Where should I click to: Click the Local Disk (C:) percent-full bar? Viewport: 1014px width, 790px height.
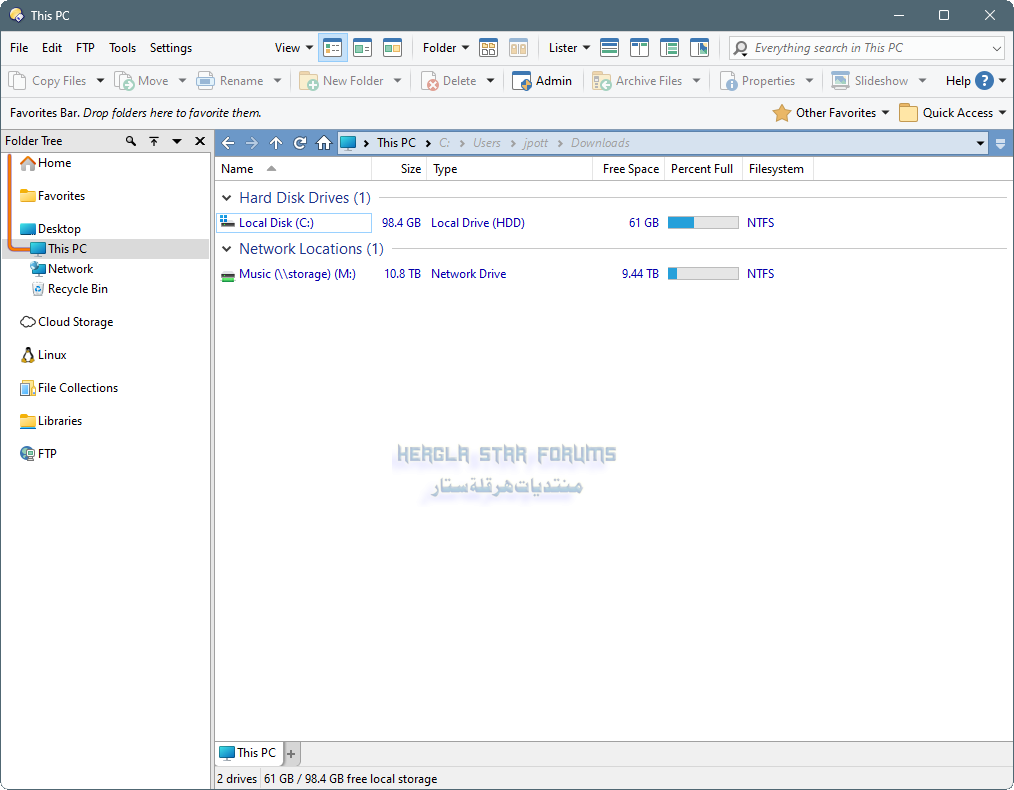tap(703, 223)
